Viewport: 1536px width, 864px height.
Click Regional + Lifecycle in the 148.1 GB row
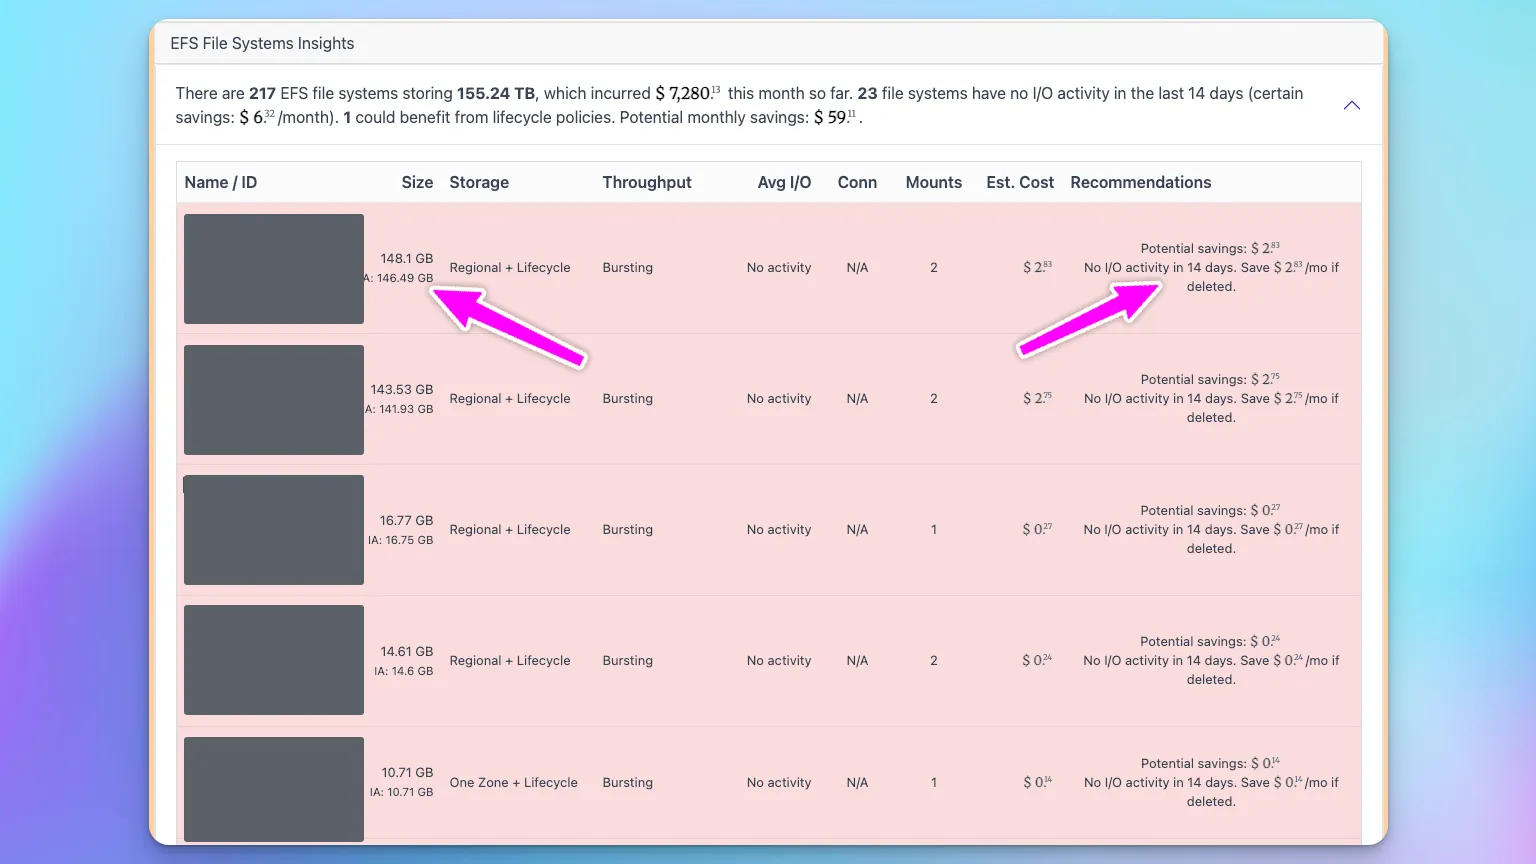coord(510,267)
